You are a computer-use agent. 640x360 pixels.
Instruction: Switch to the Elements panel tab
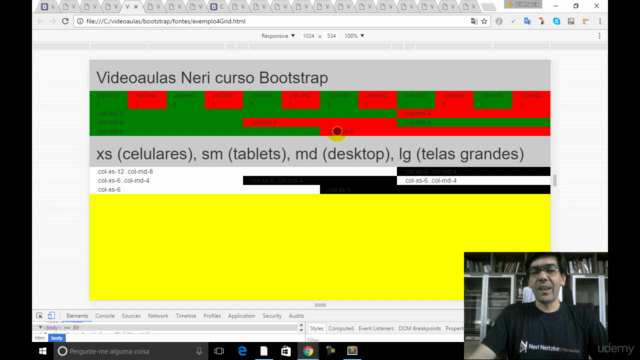77,316
